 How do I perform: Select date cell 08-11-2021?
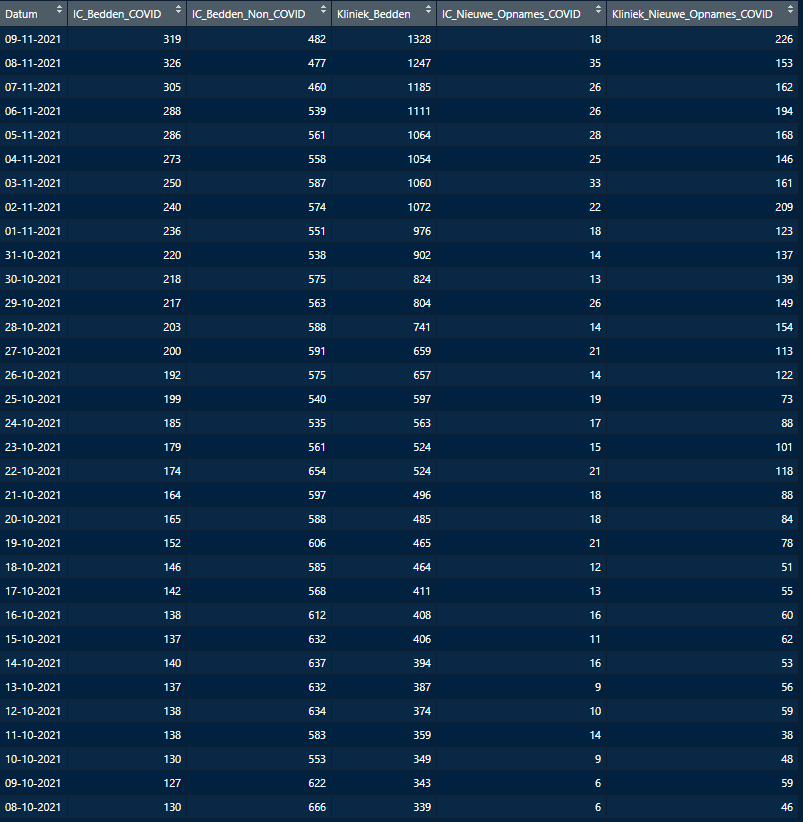[33, 63]
